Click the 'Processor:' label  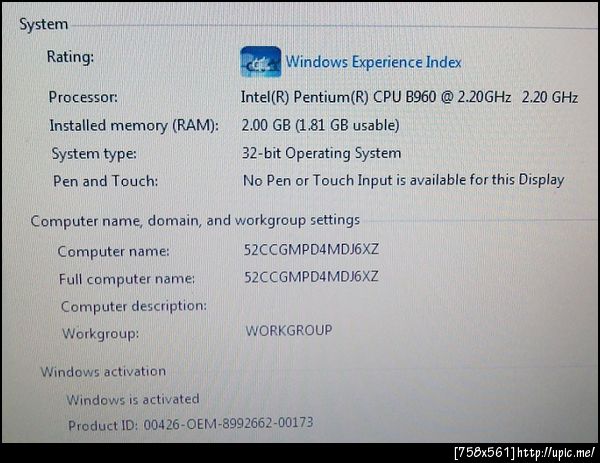point(83,97)
